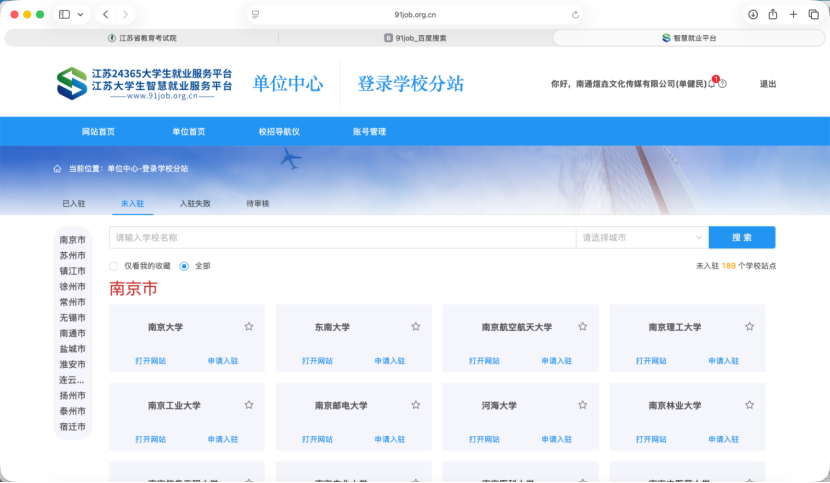Click the help question mark icon
Screen dimensions: 830x483
[723, 84]
